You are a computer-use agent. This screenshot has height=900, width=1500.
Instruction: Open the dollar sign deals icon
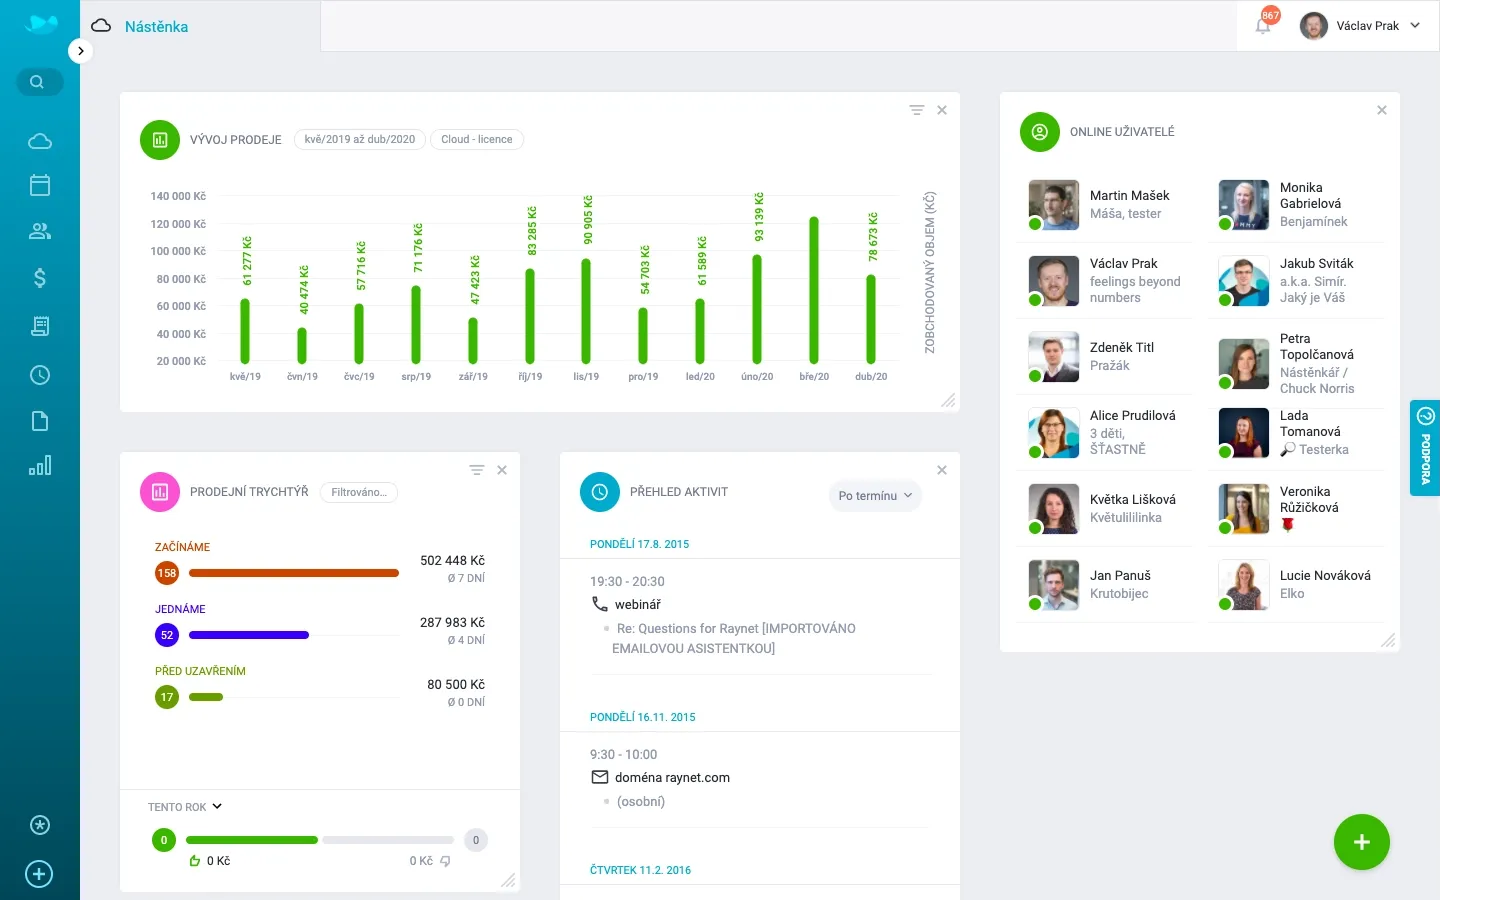coord(40,278)
